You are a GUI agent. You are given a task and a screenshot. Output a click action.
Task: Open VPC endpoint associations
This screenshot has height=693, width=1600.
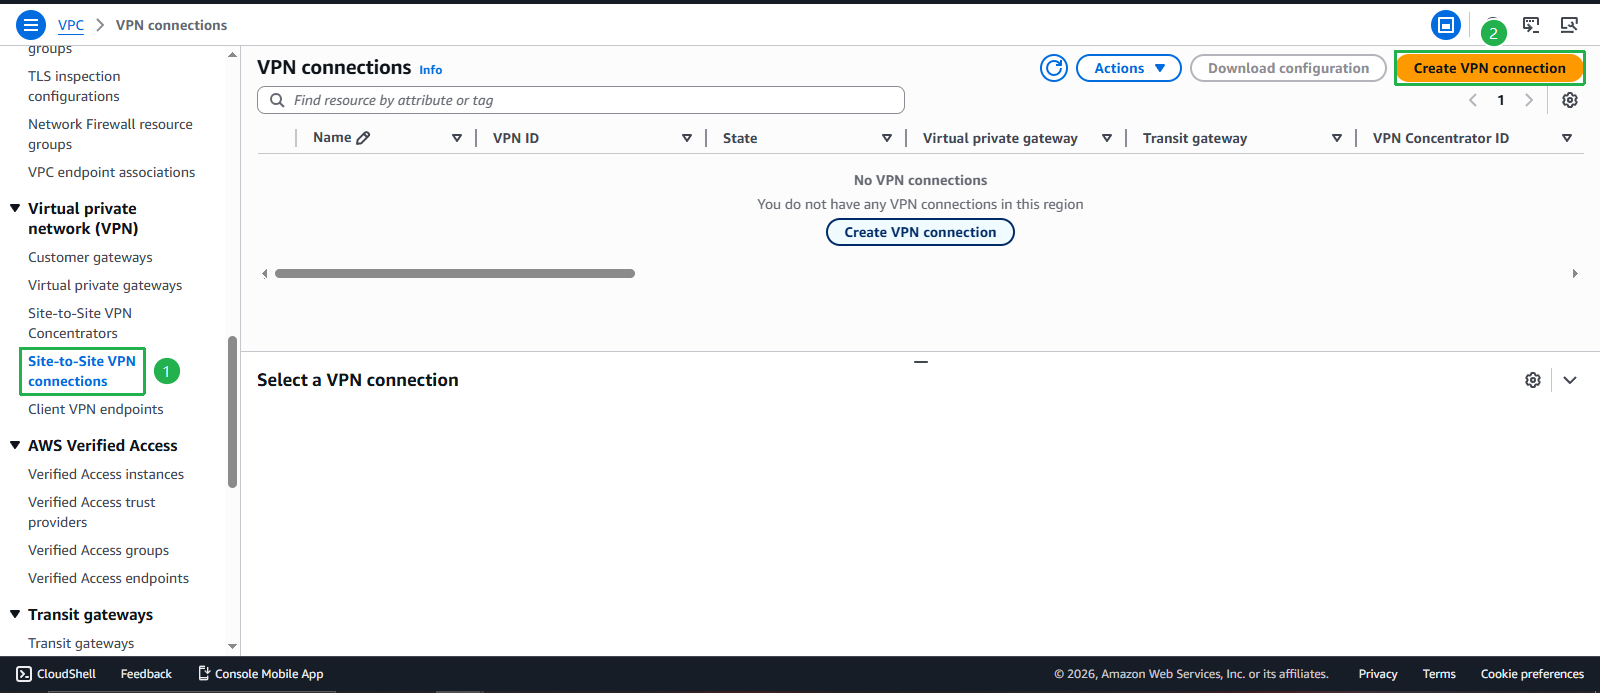(x=111, y=172)
